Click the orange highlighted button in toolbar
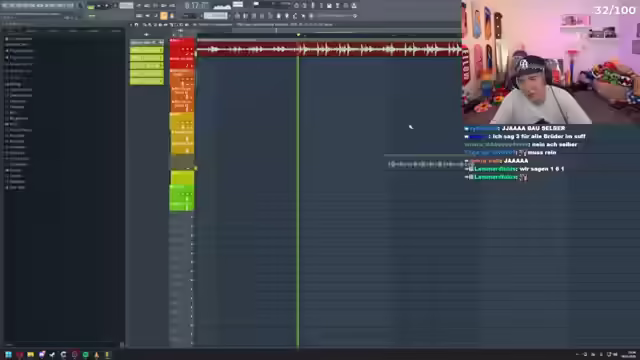 [164, 16]
